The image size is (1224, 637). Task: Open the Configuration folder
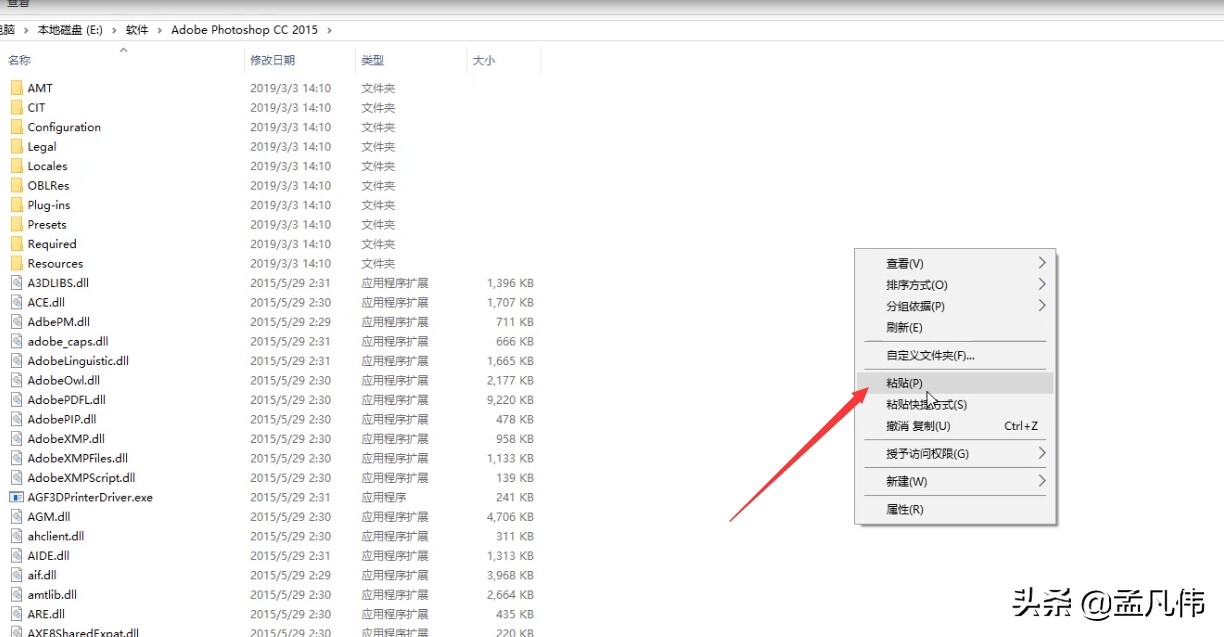(63, 127)
